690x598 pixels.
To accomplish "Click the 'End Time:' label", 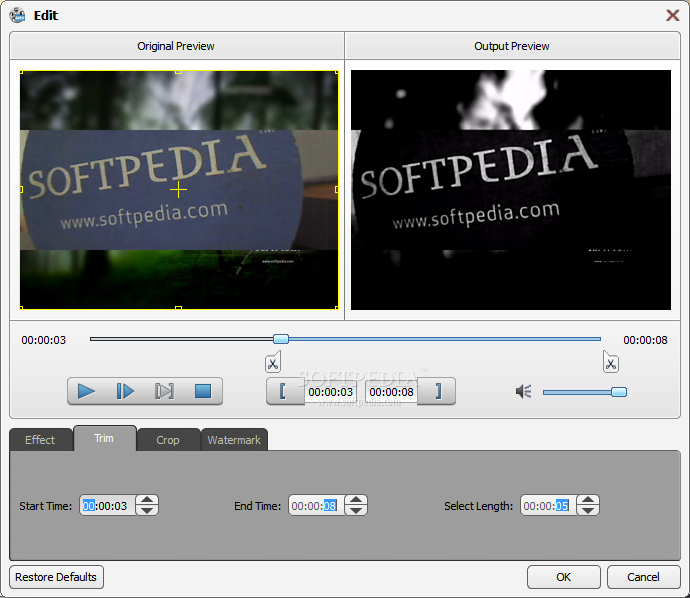I will tap(257, 506).
